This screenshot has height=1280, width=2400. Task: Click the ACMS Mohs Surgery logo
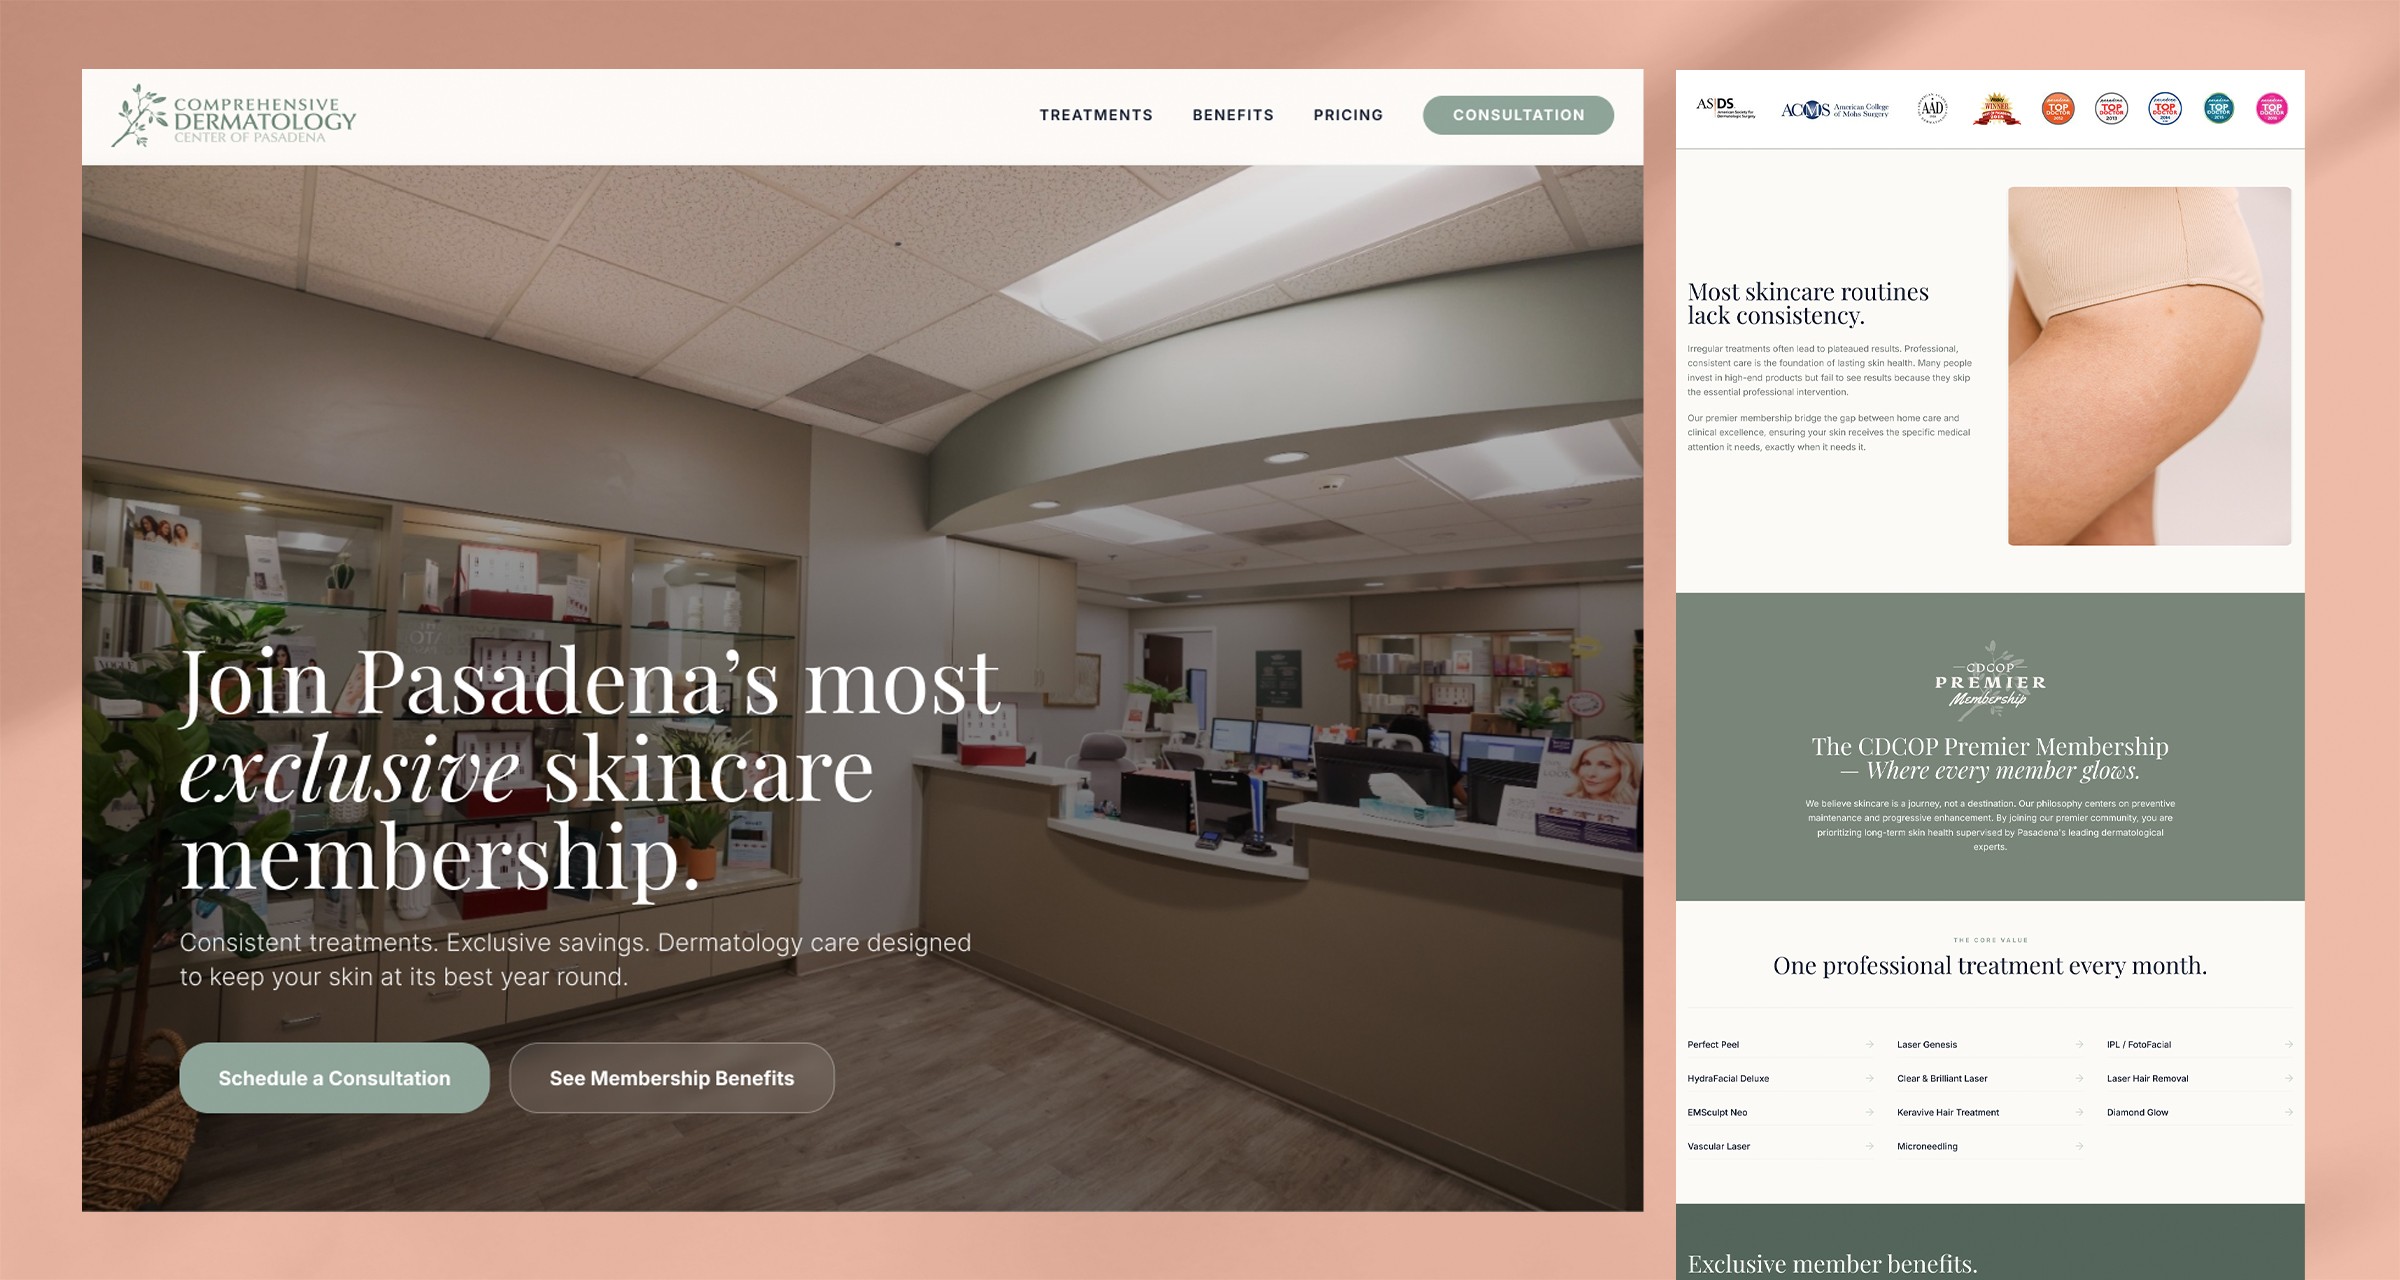point(1834,110)
